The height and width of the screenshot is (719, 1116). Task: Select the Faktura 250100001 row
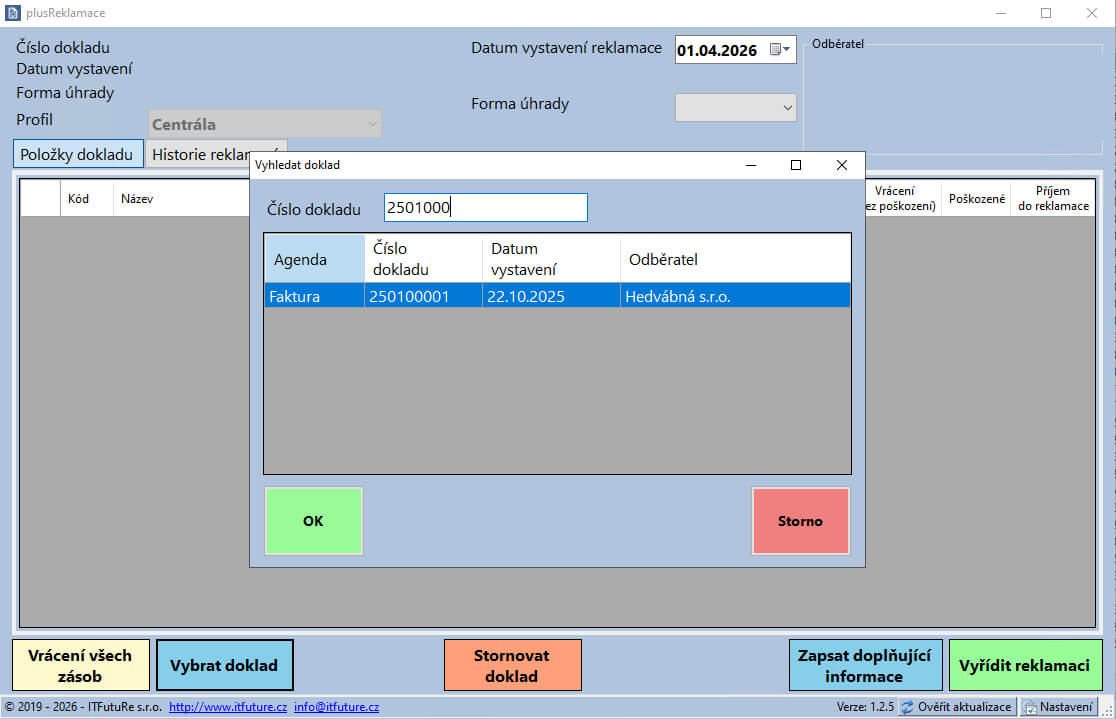click(x=557, y=296)
